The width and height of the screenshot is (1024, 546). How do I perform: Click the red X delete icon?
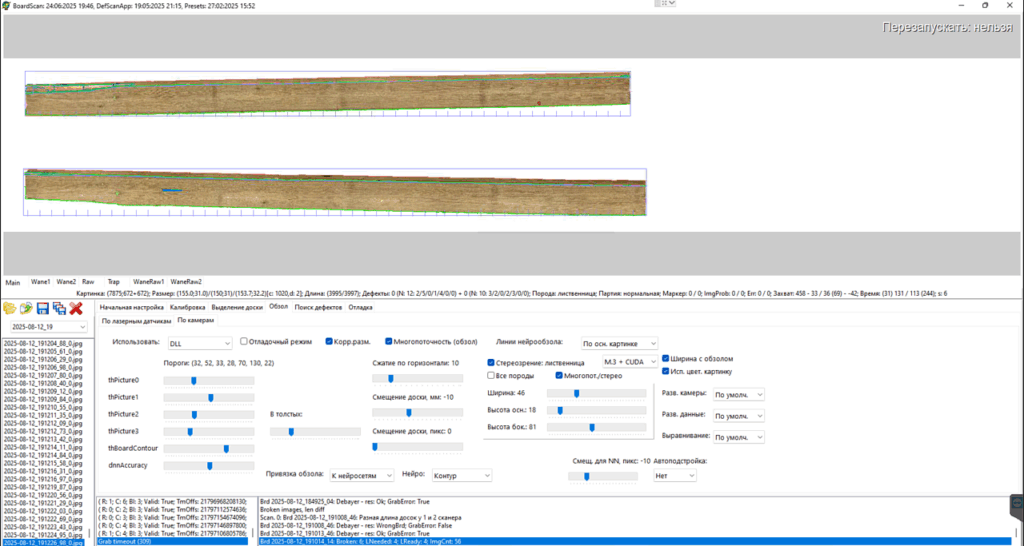[76, 308]
